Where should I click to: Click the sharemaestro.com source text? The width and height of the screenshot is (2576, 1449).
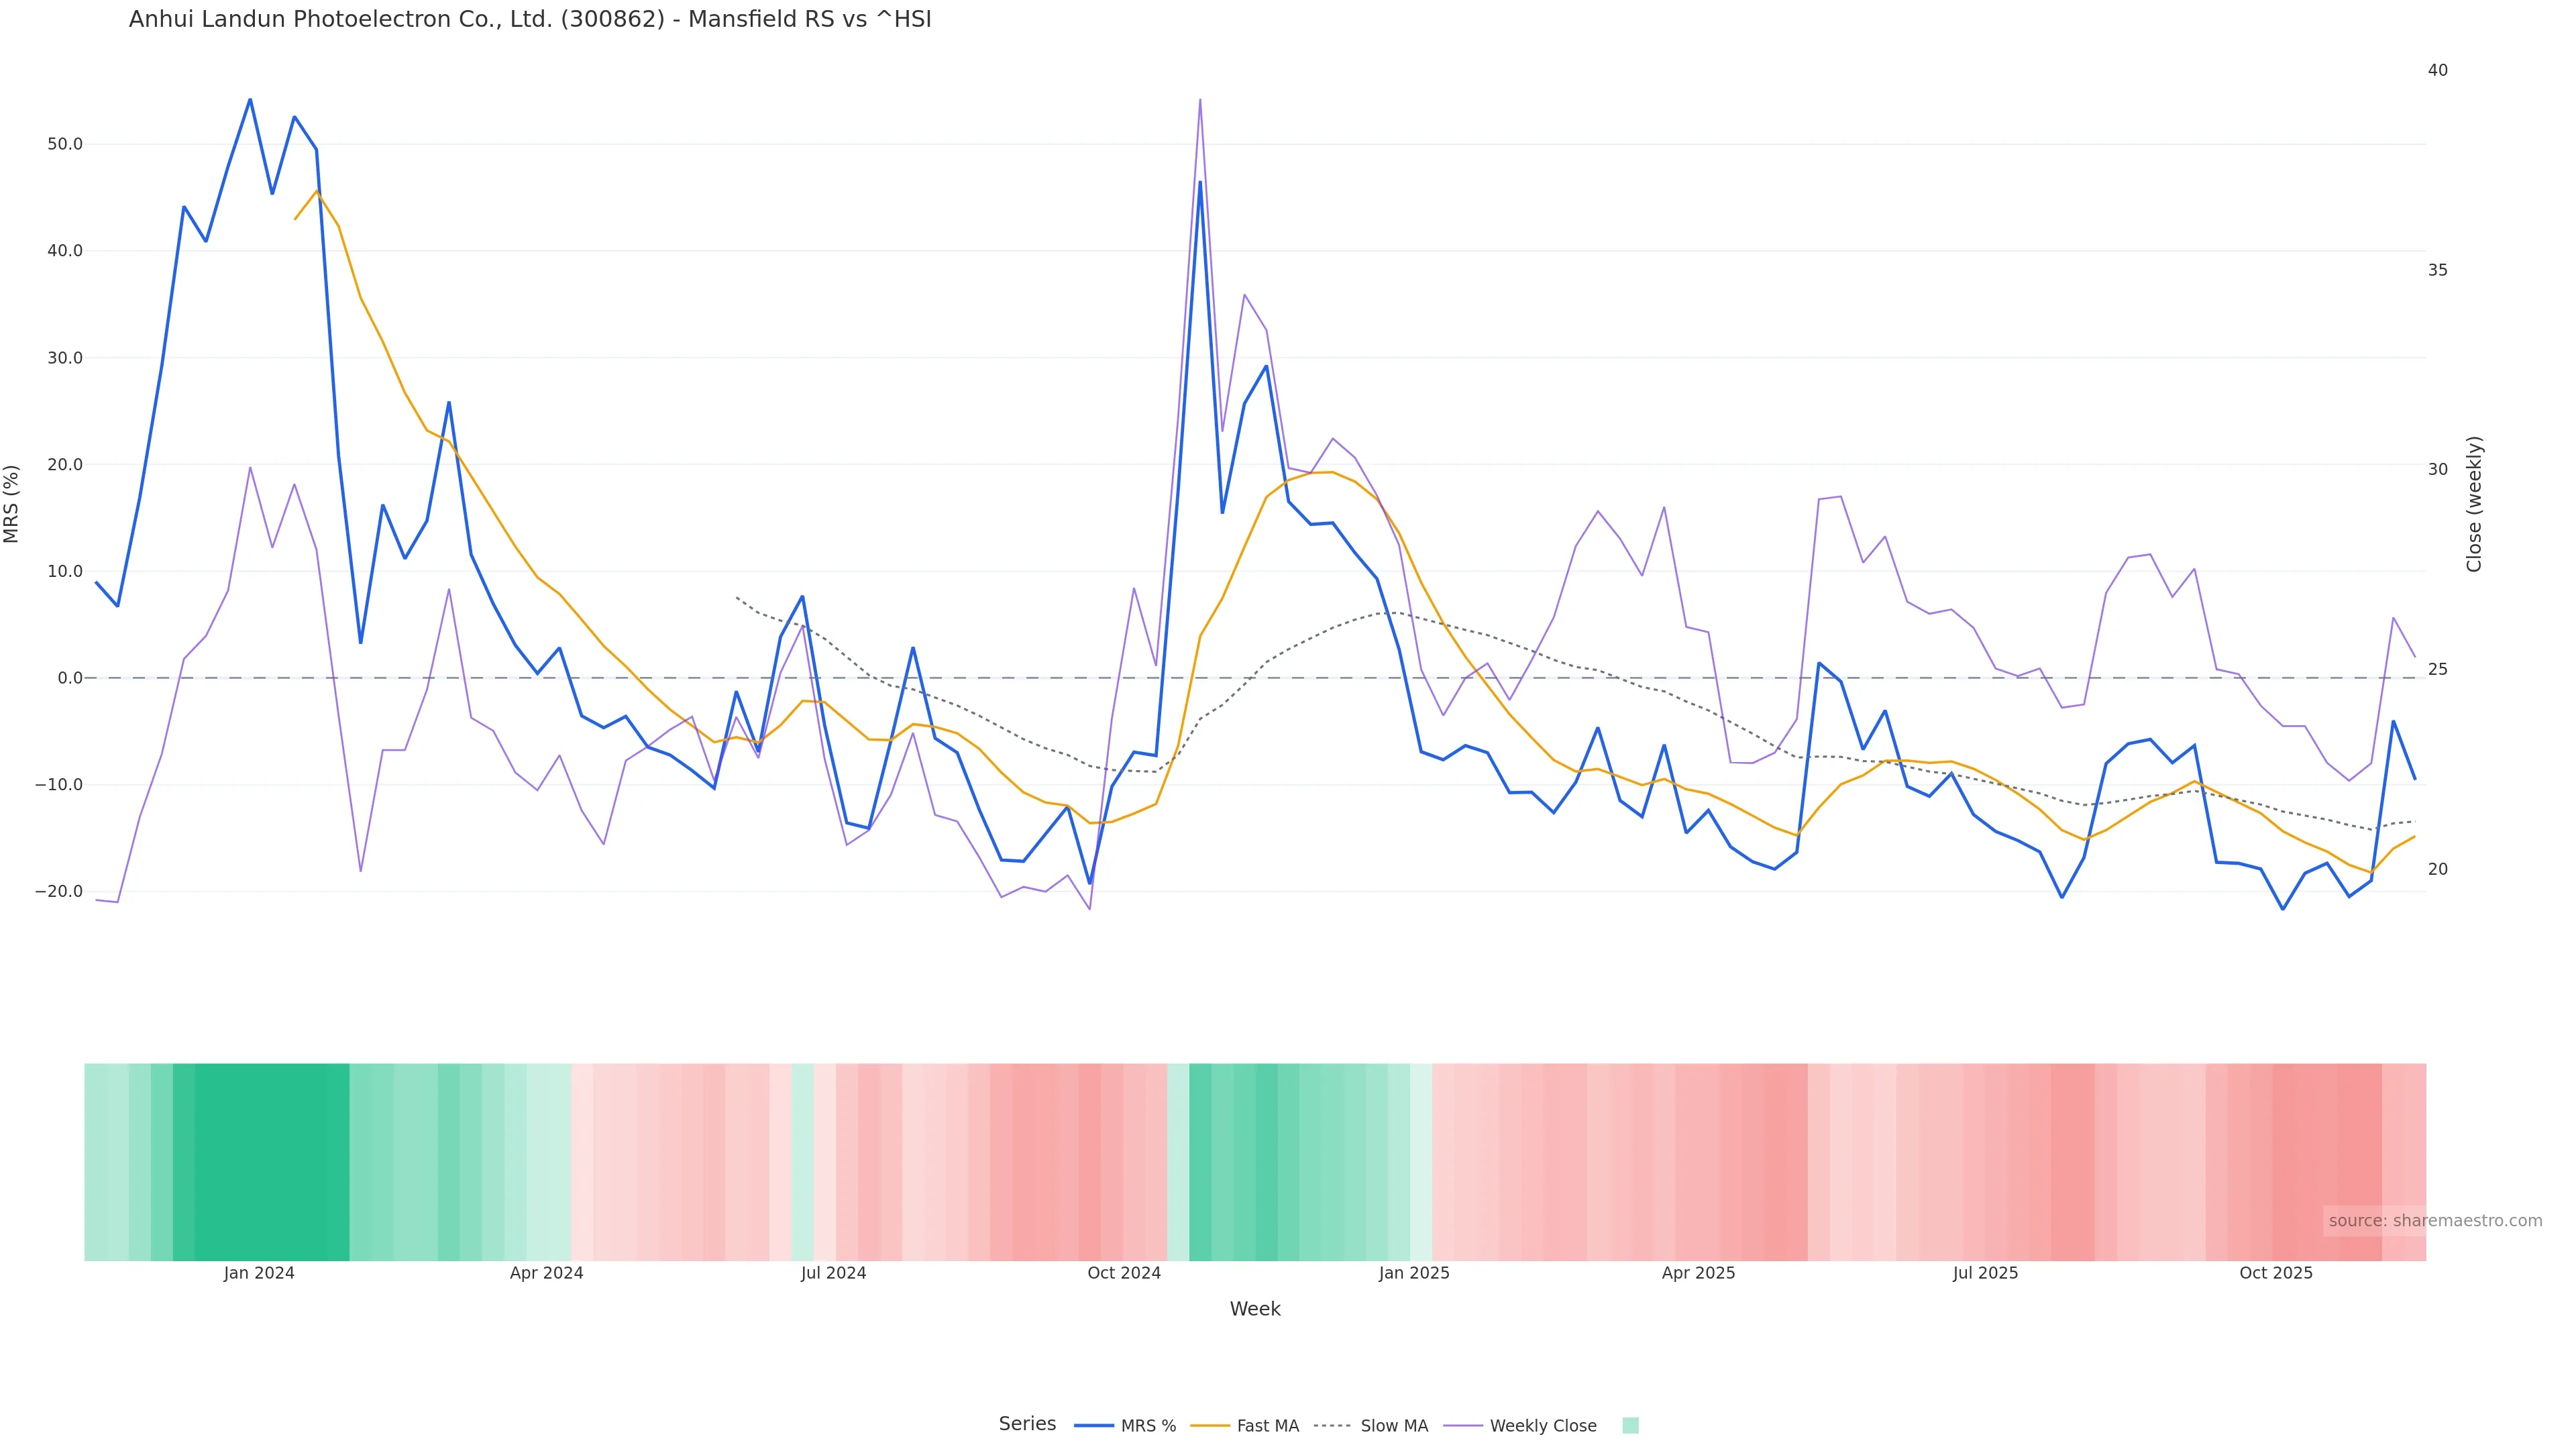(2434, 1221)
